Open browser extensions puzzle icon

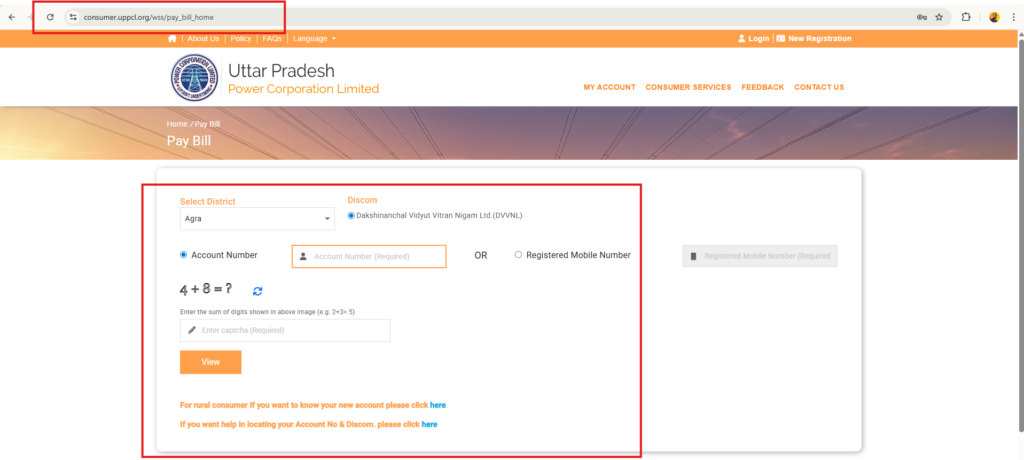coord(967,18)
